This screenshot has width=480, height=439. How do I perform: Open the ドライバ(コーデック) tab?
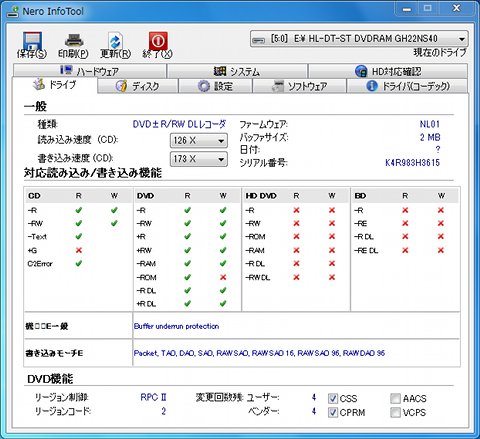pos(407,86)
